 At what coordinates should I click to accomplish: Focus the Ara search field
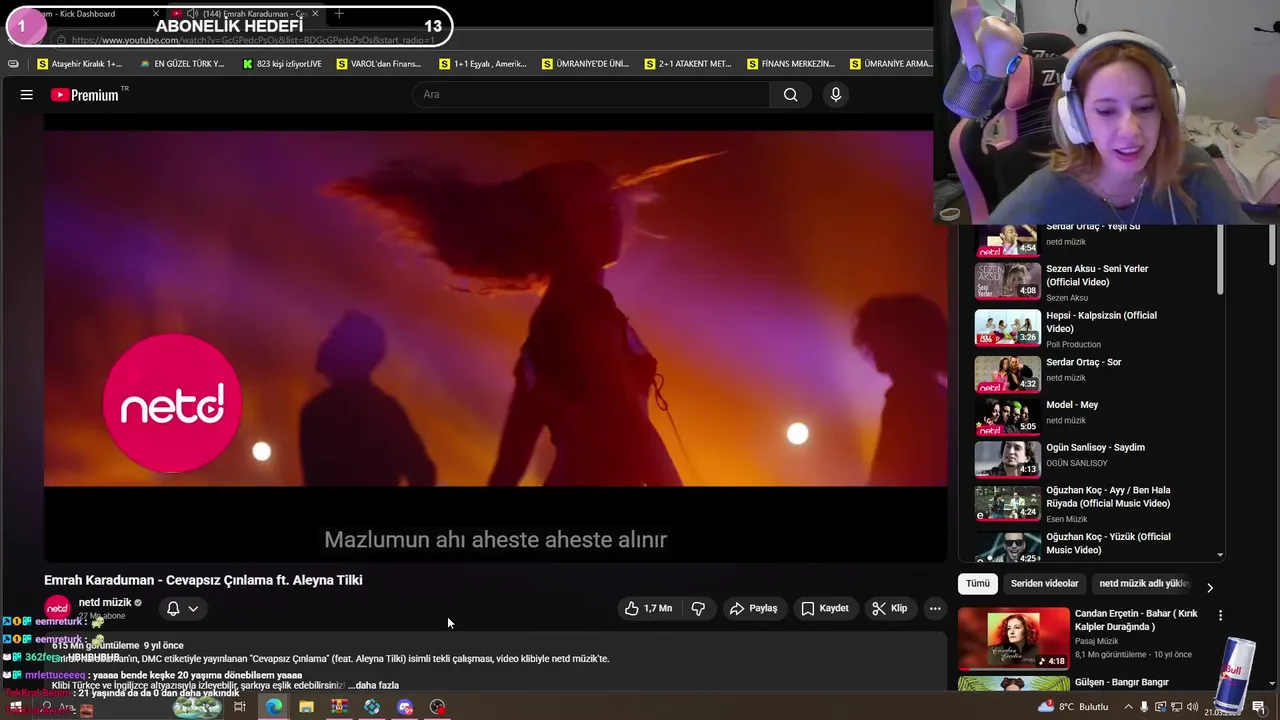[590, 95]
